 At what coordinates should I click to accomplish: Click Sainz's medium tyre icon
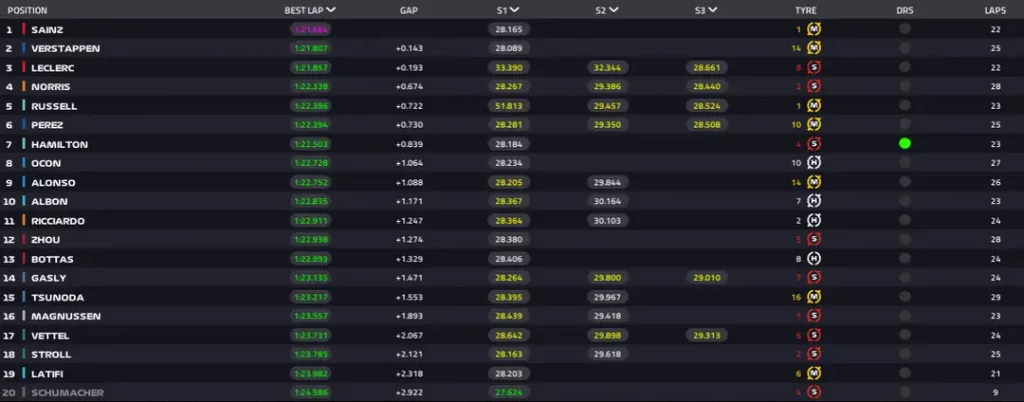814,29
